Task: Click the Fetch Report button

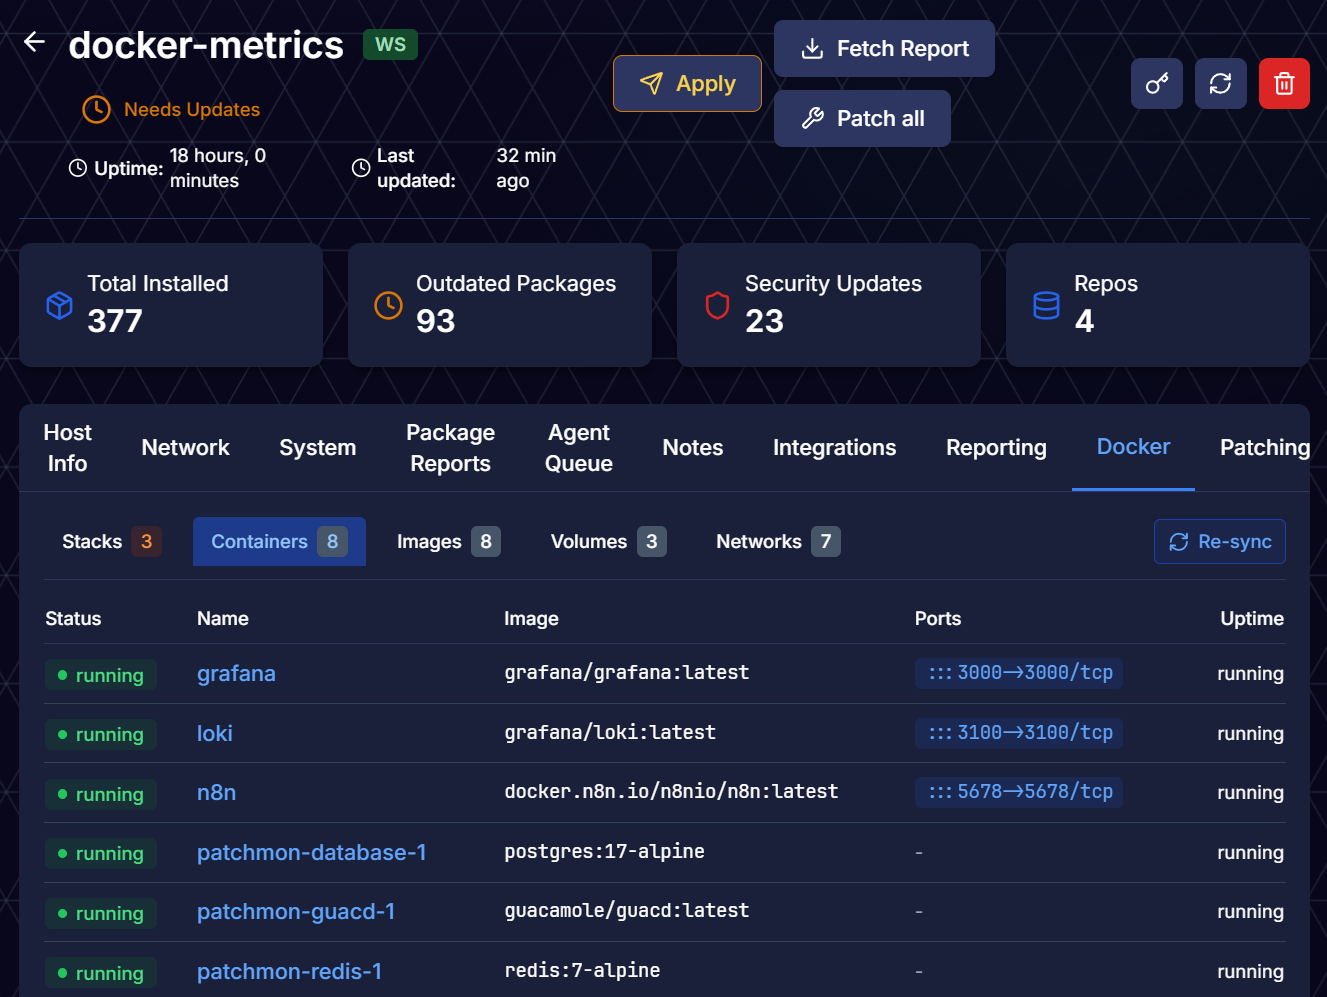Action: 884,48
